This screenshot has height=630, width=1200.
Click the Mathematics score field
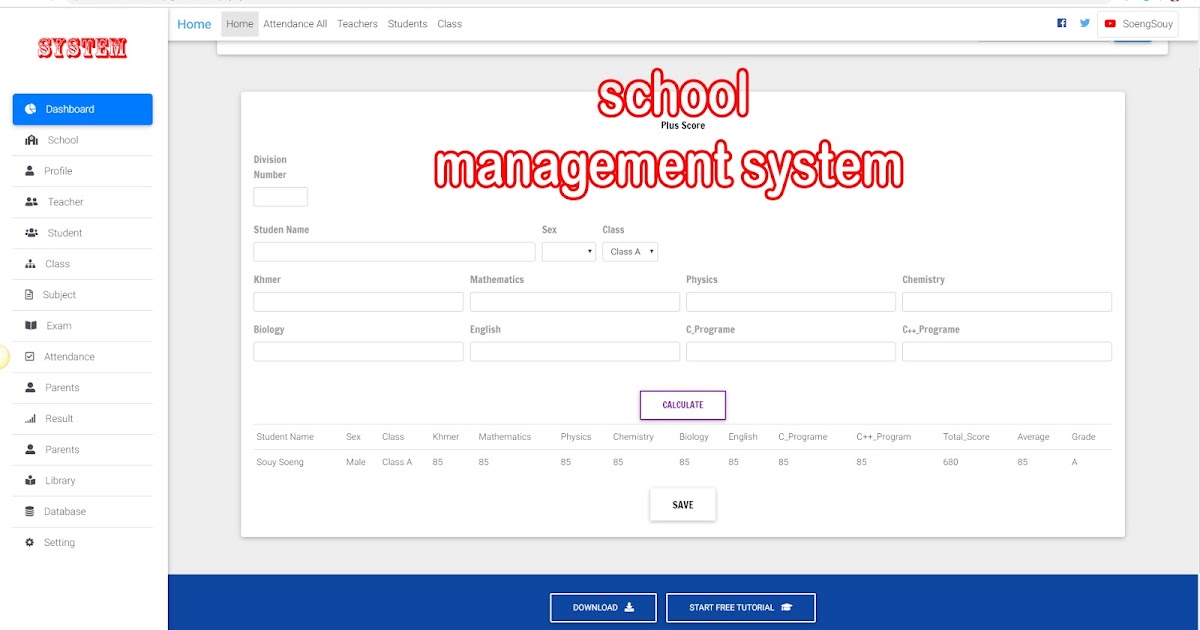coord(575,302)
